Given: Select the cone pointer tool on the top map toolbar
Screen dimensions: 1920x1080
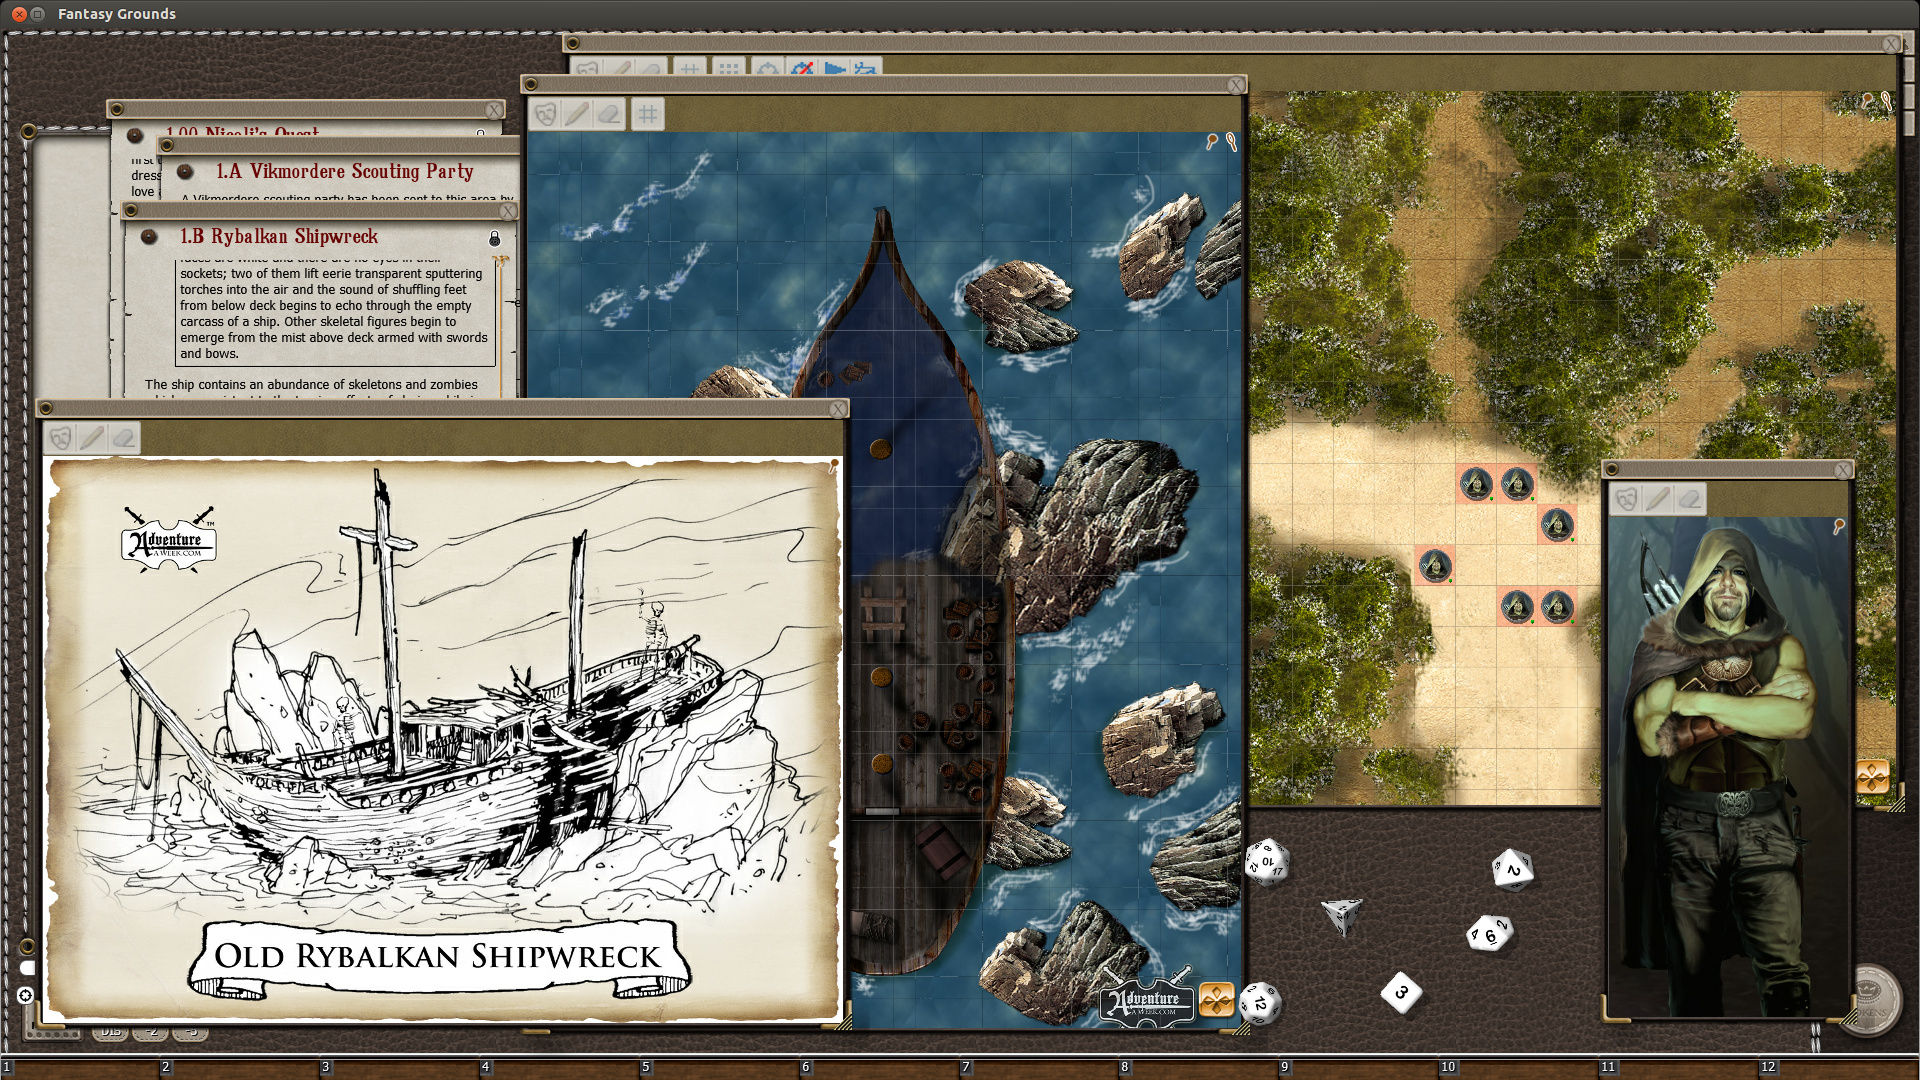Looking at the screenshot, I should click(838, 68).
